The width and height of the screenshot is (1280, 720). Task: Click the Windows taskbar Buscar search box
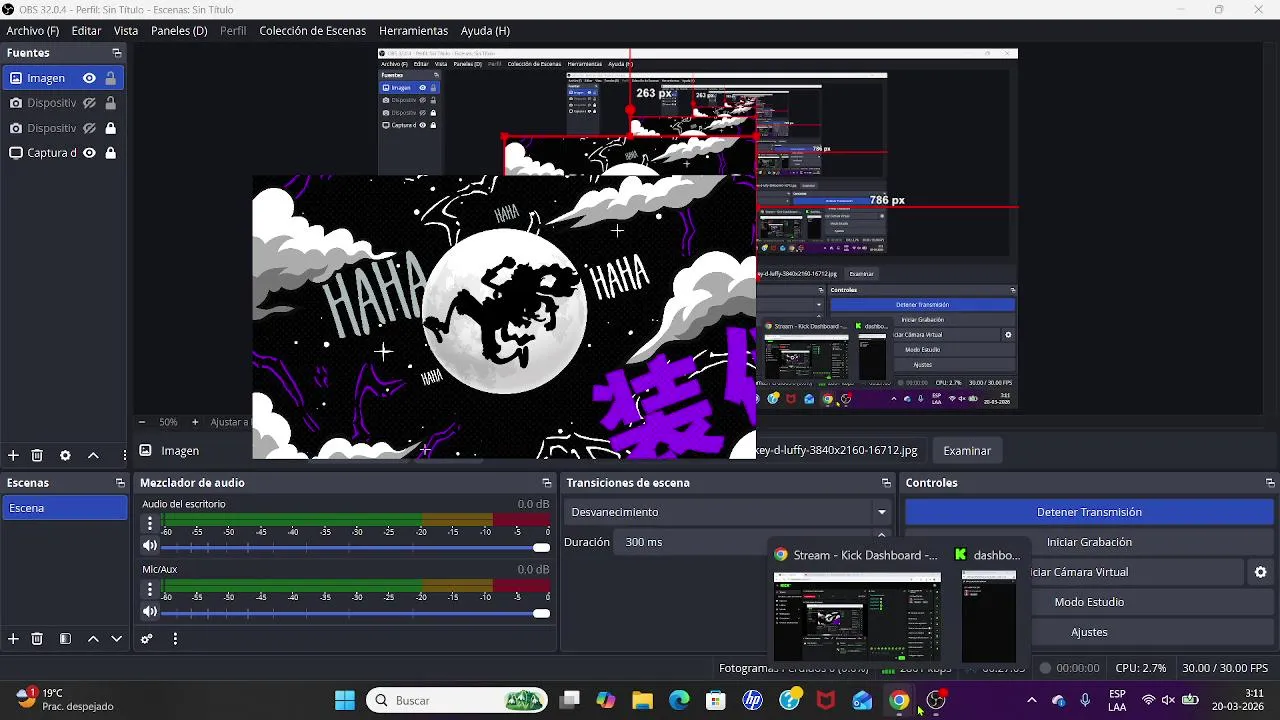click(x=458, y=700)
